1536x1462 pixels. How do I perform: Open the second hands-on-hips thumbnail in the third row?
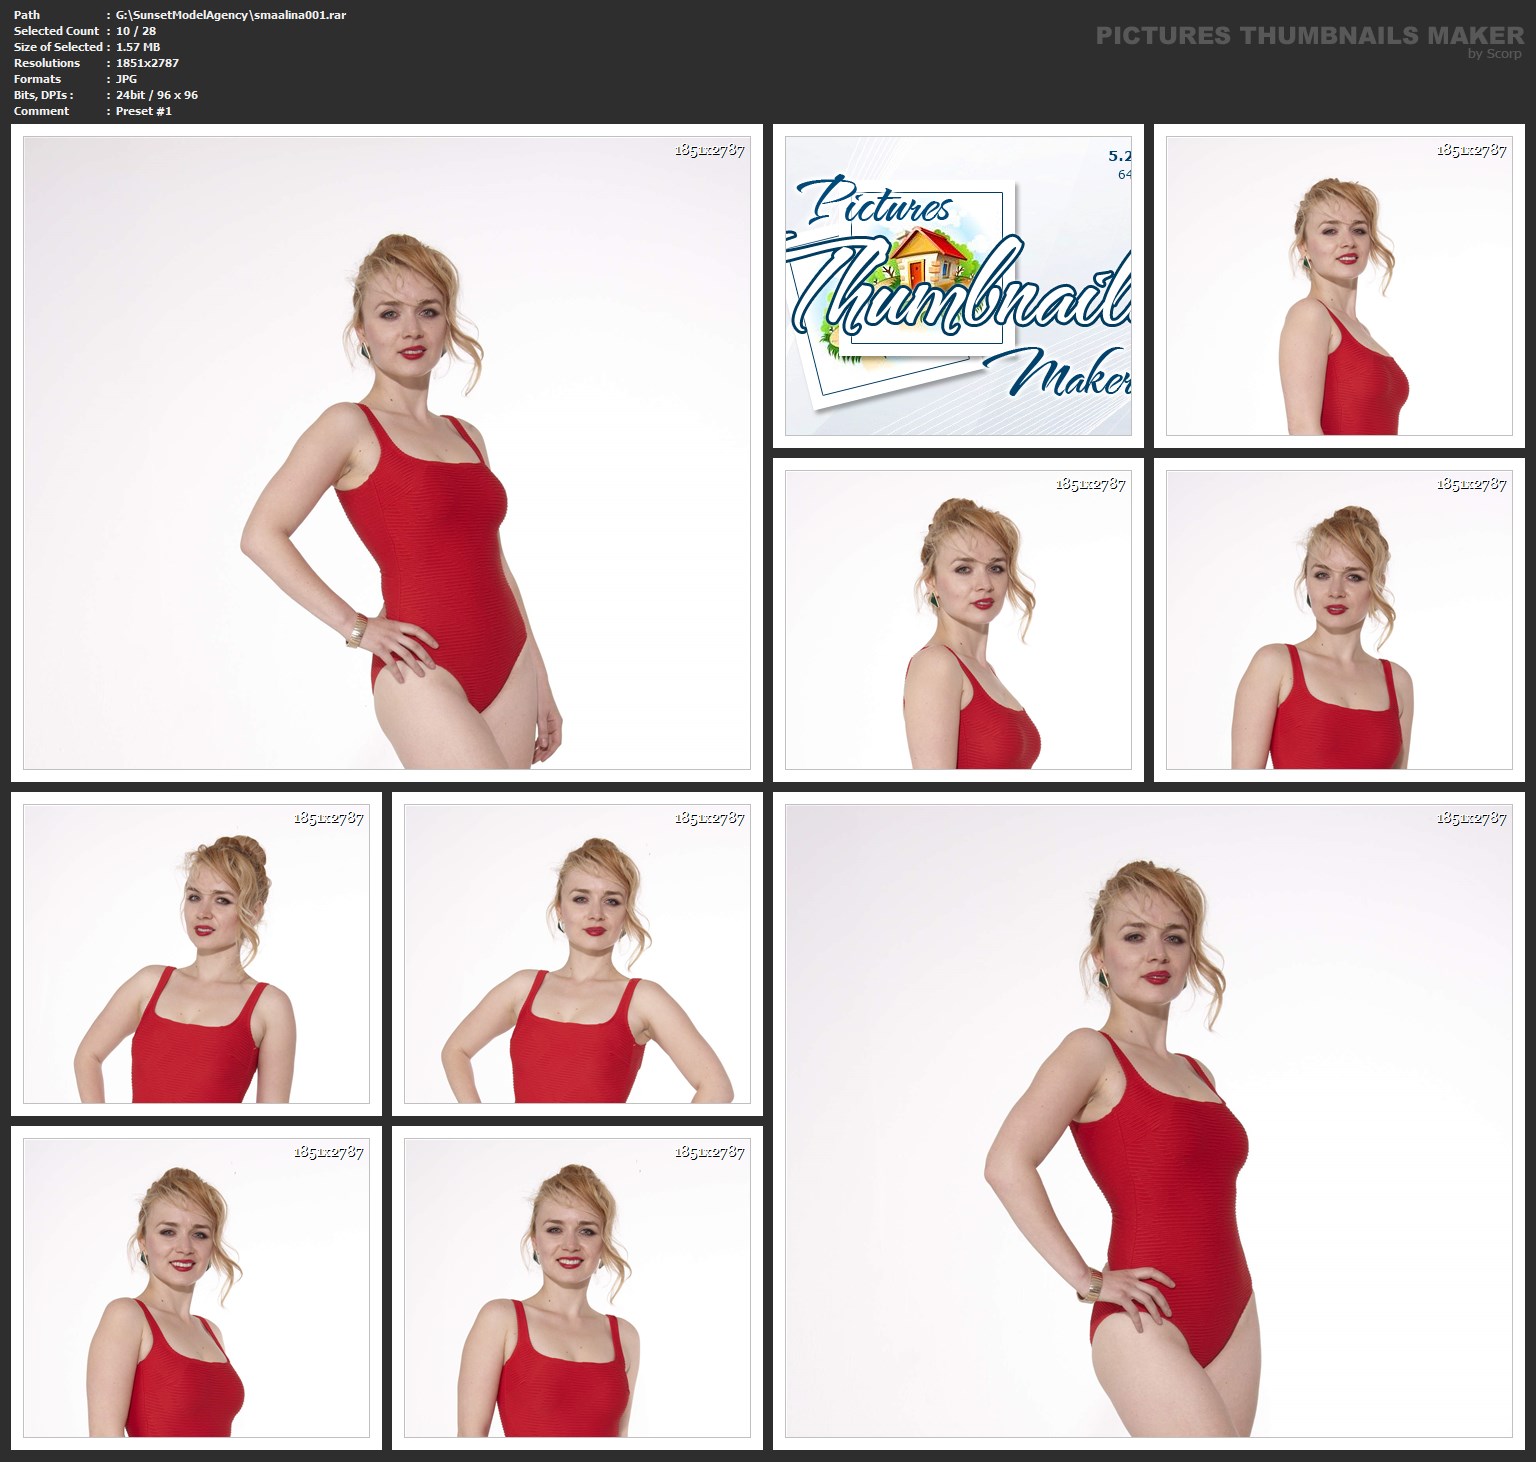pos(577,954)
